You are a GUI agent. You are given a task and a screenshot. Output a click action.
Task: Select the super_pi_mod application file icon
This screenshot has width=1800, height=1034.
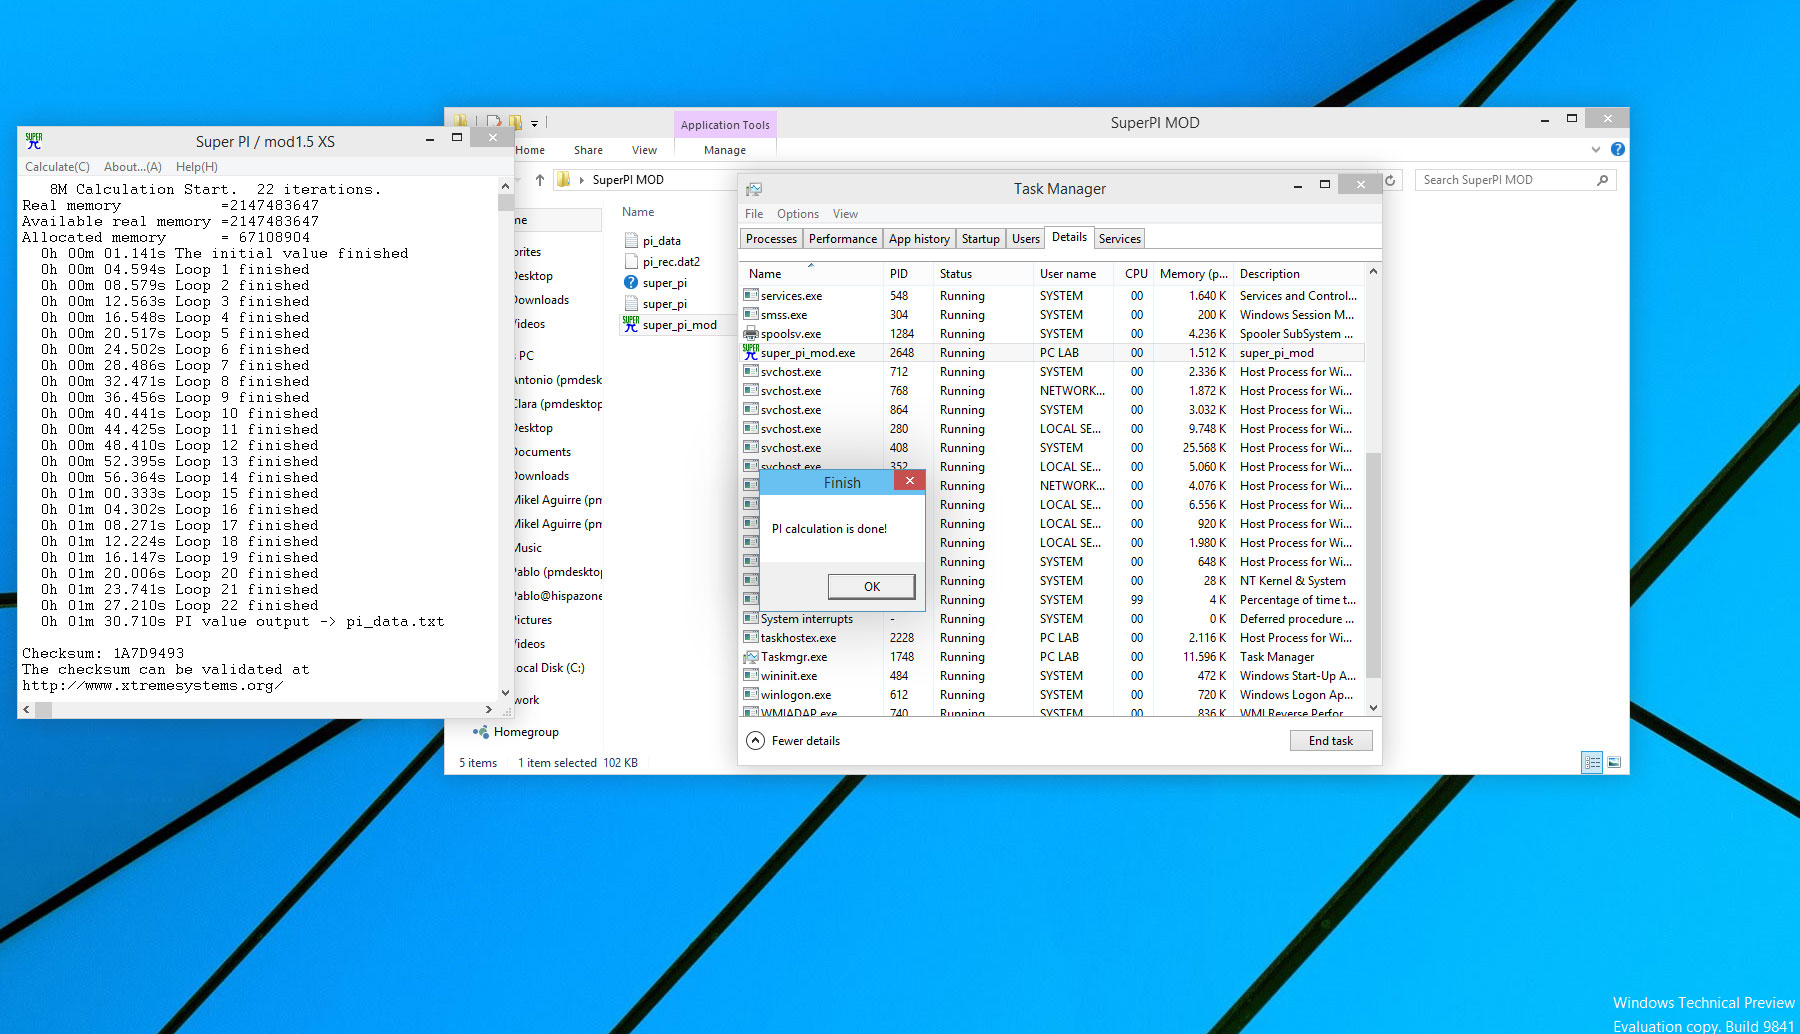pos(631,324)
